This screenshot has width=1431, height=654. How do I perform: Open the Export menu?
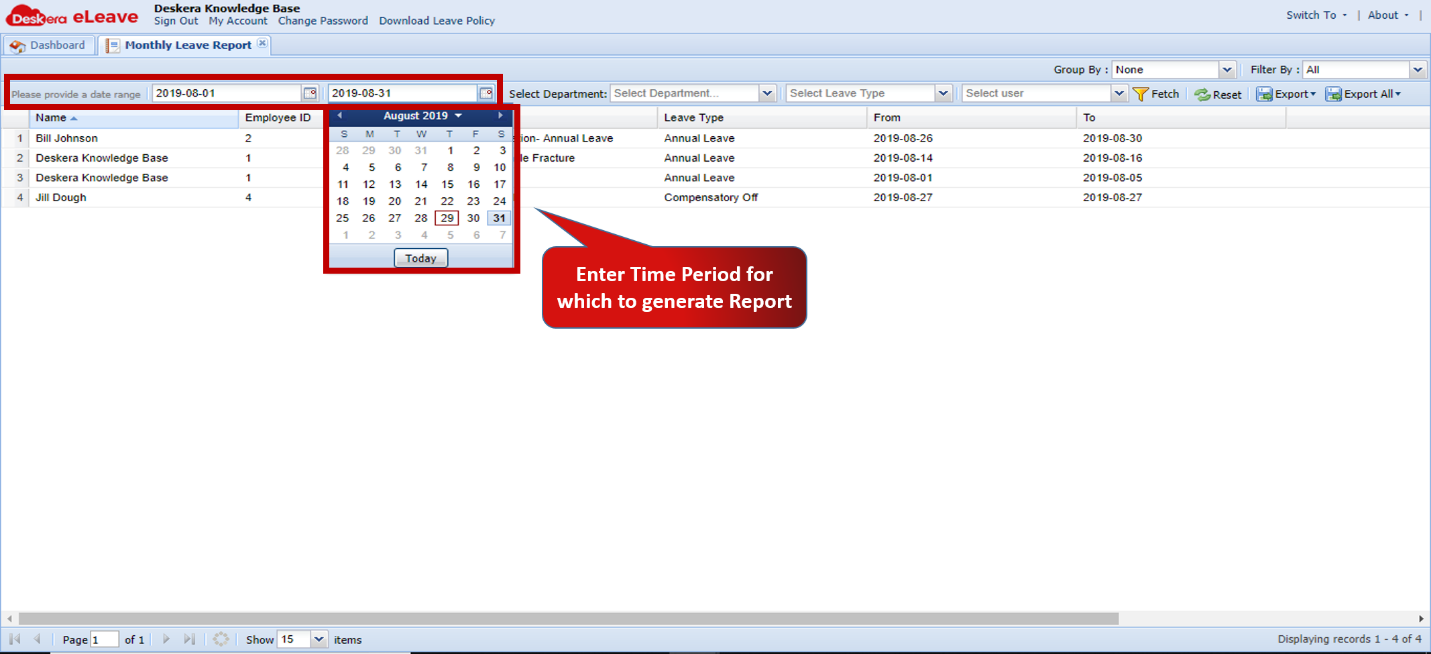coord(1286,94)
